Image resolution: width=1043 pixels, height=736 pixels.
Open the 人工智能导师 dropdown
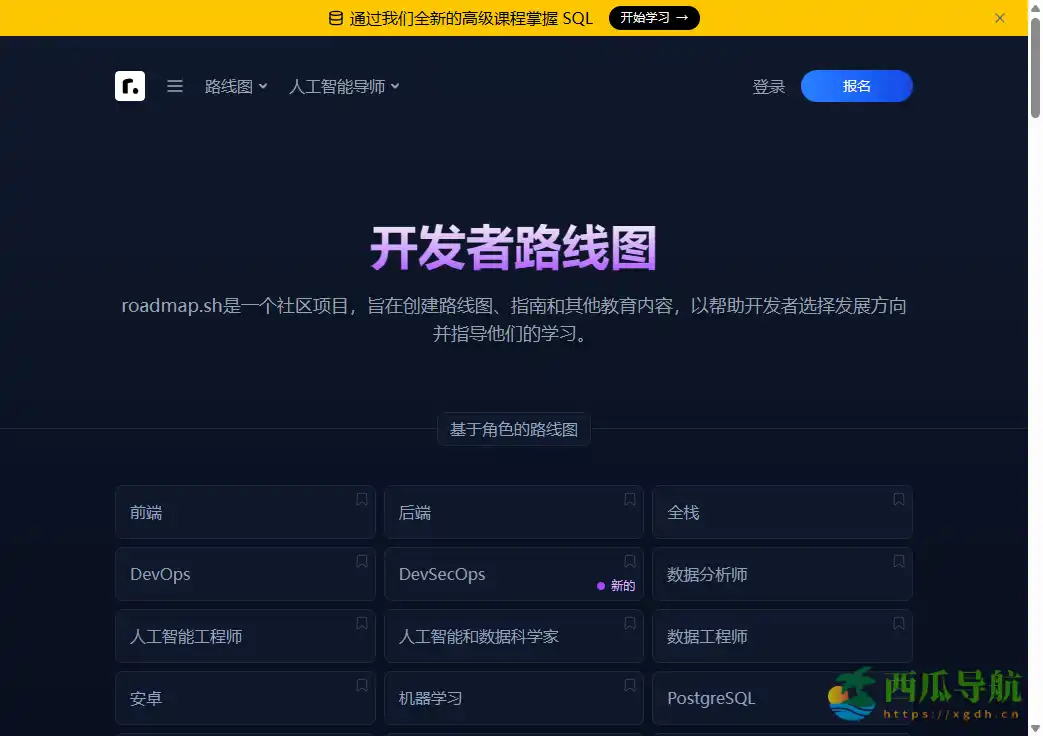pos(343,86)
